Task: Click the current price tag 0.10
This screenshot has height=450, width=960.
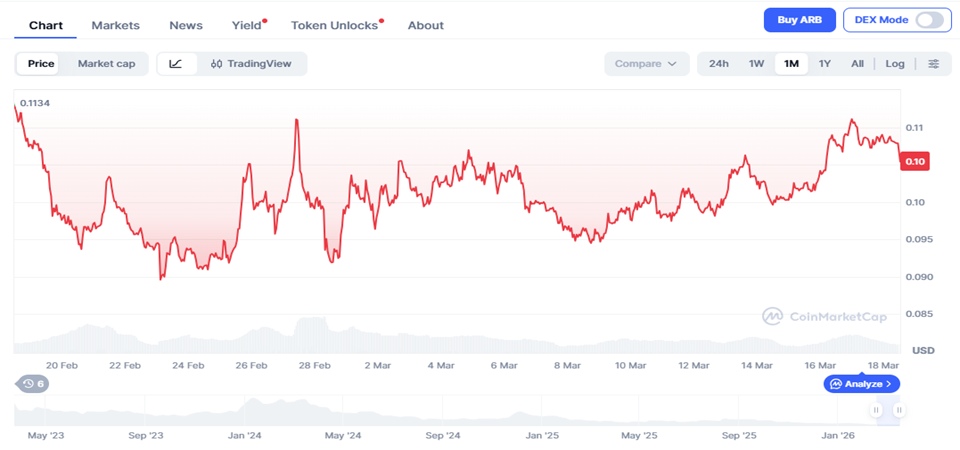Action: [915, 160]
